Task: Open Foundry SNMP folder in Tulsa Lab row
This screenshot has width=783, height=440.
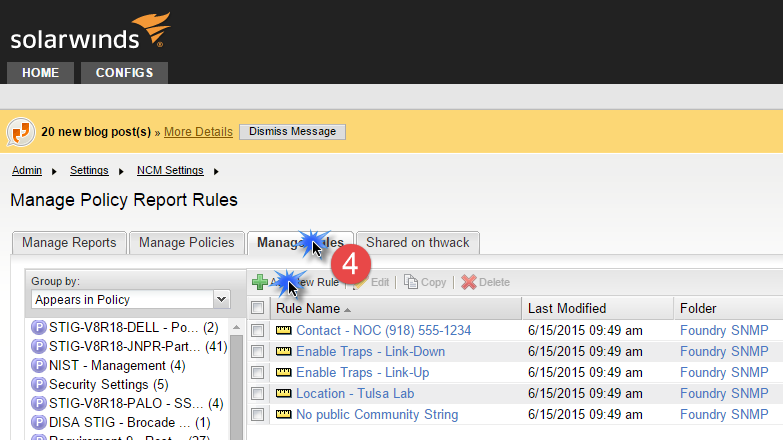Action: coord(724,394)
